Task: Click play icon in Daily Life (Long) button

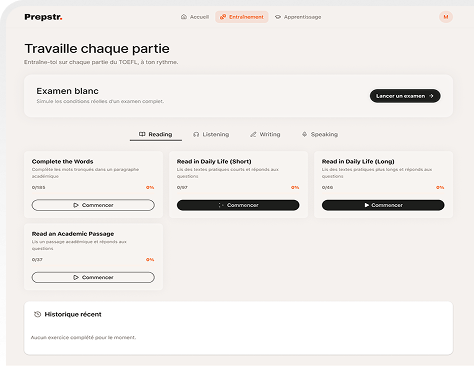Action: 367,205
